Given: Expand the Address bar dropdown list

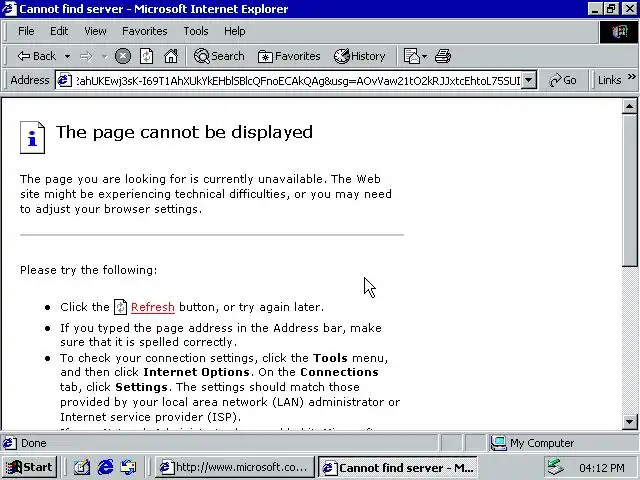Looking at the screenshot, I should coord(529,80).
